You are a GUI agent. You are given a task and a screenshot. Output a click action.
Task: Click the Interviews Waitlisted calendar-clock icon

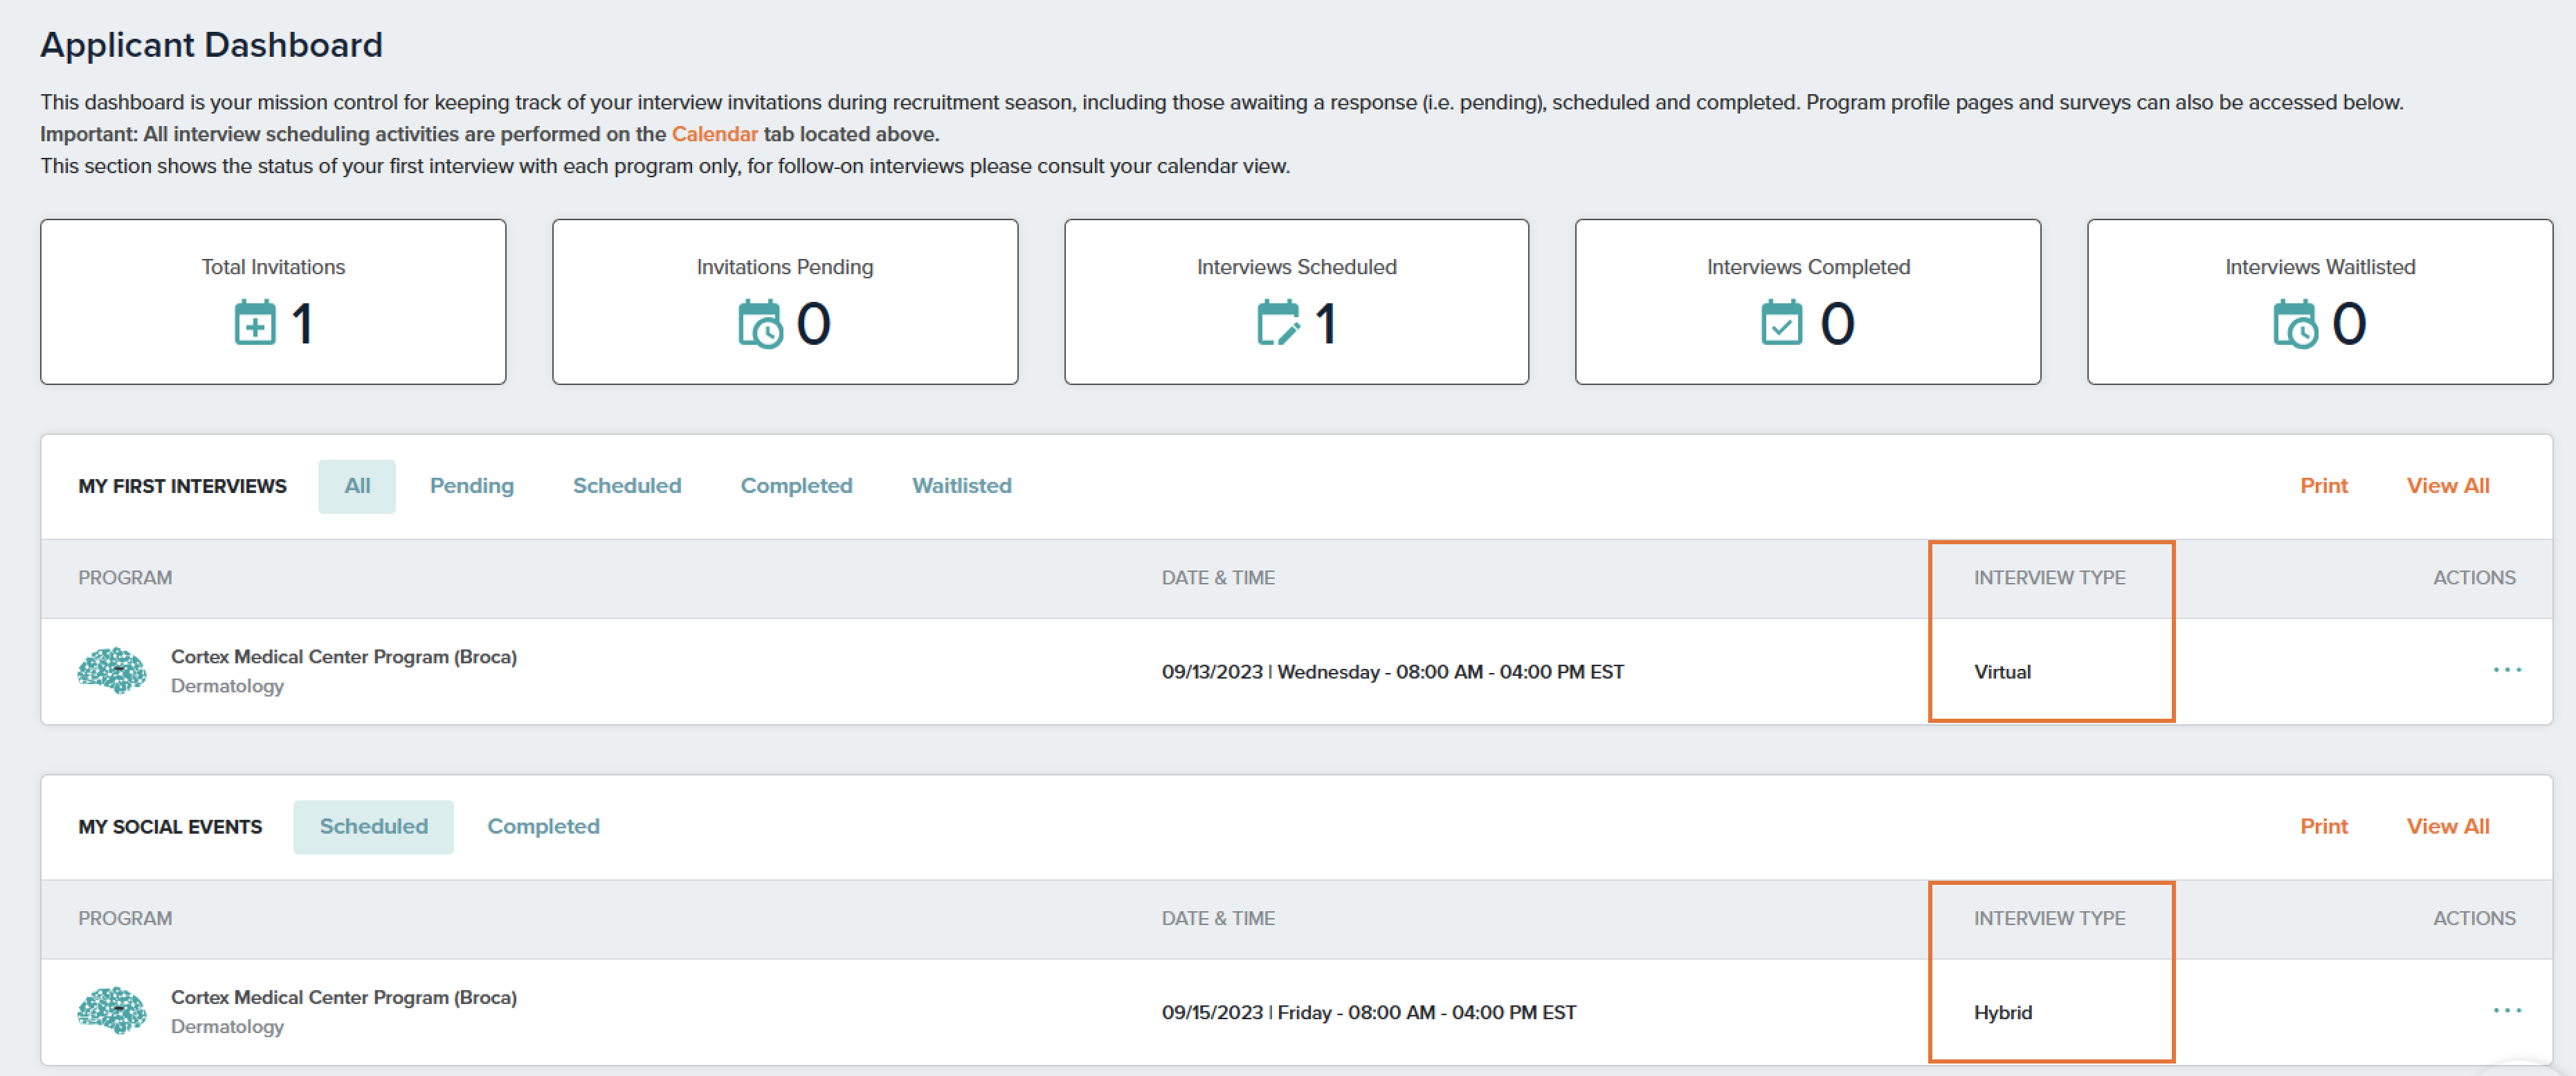2295,323
